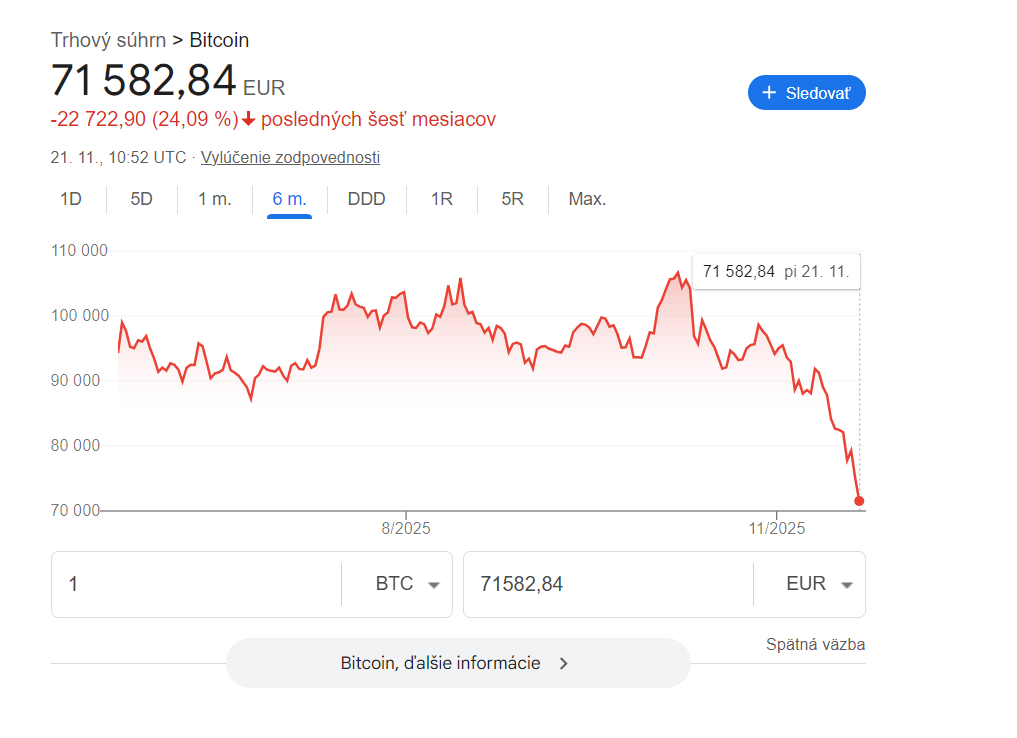Click the Spätná väzba feedback link

pyautogui.click(x=815, y=645)
